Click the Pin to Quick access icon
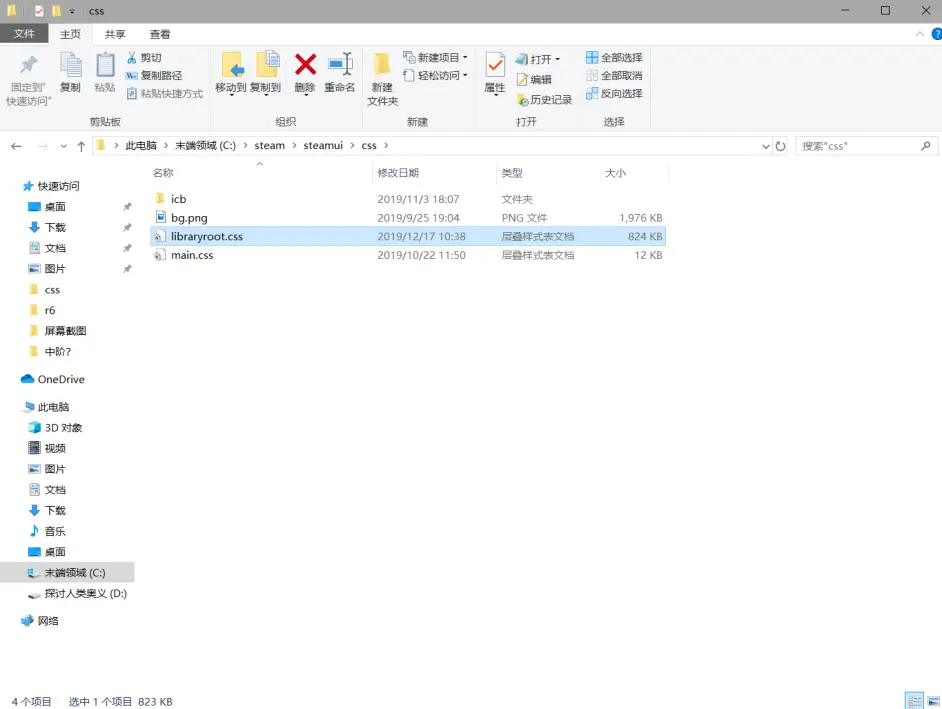Image resolution: width=942 pixels, height=709 pixels. tap(28, 65)
